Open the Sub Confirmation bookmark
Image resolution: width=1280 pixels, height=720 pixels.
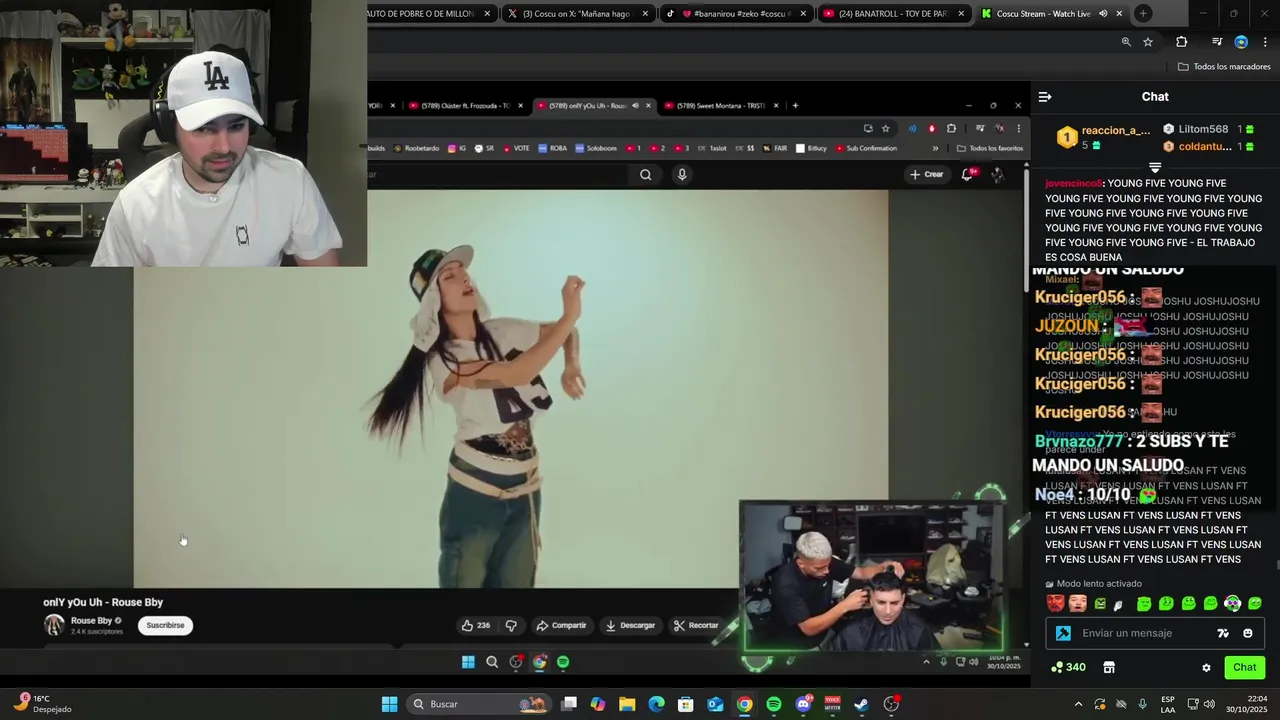point(865,148)
